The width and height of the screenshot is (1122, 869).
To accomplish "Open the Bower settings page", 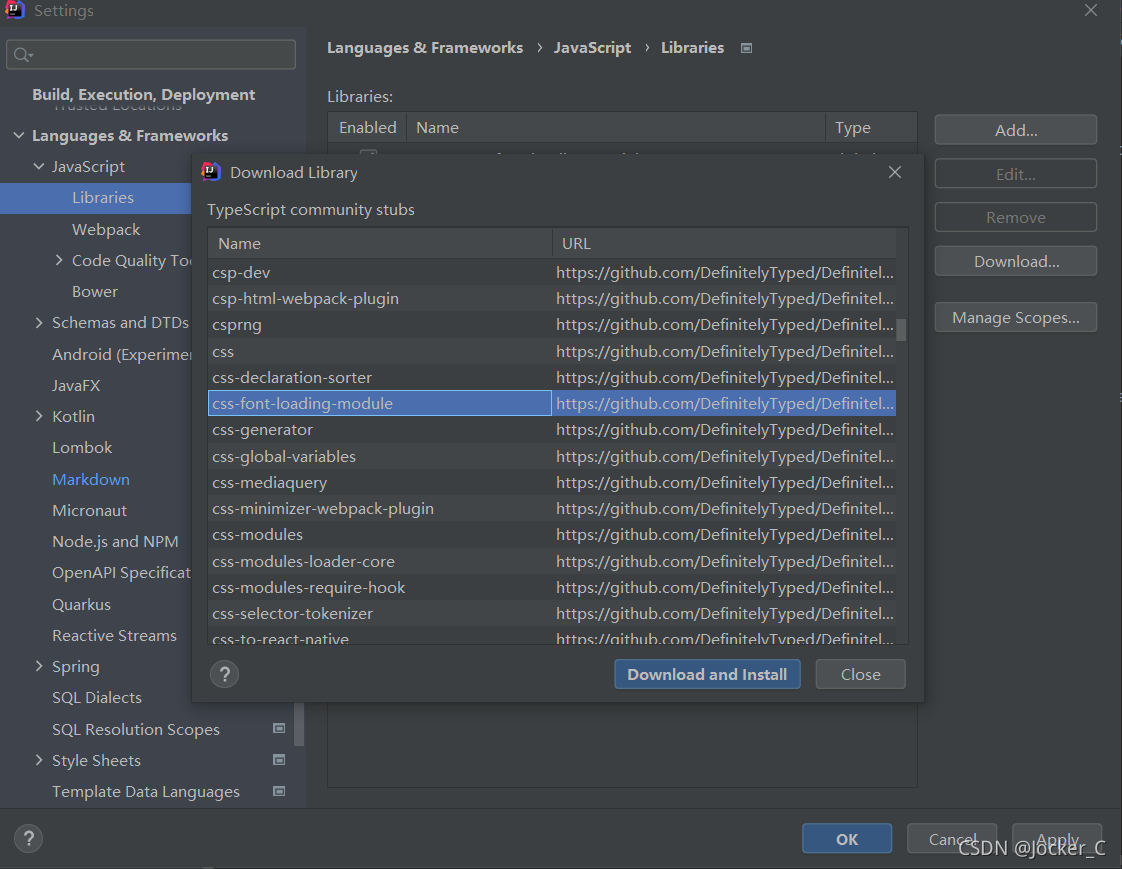I will [x=94, y=292].
